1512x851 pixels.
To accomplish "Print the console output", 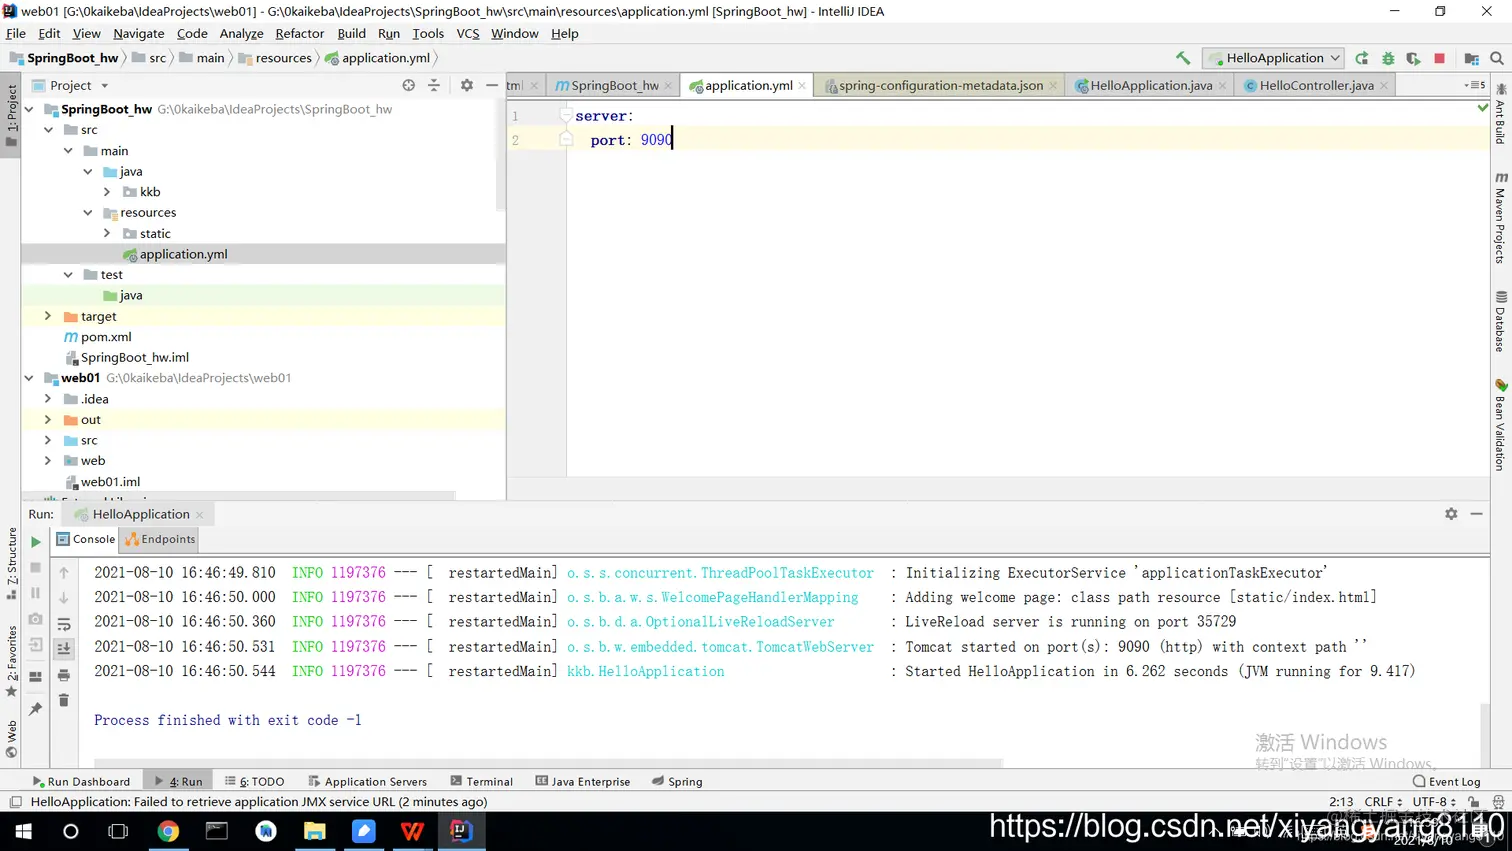I will tap(64, 675).
